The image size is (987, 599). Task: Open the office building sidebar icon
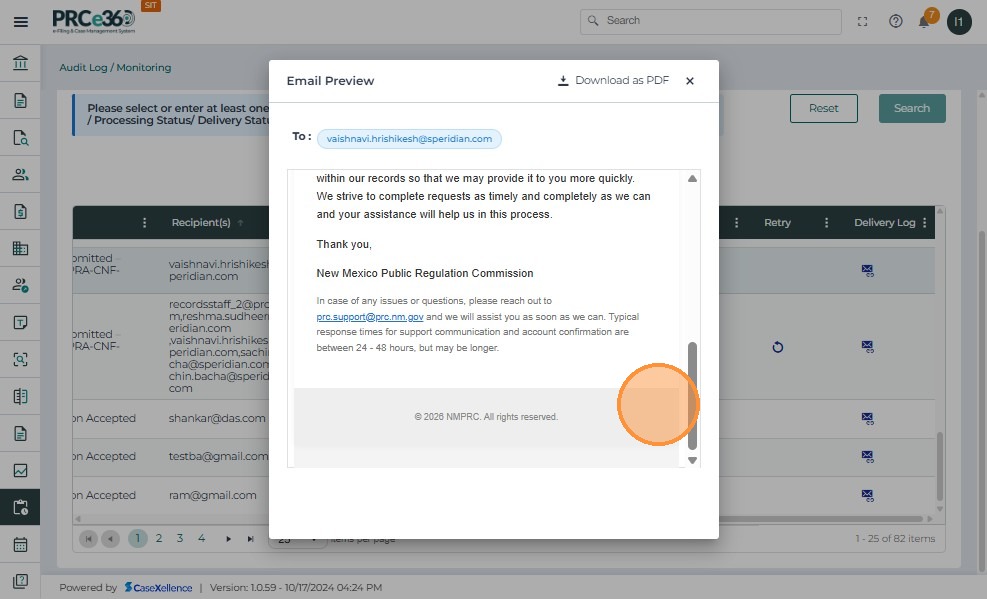(x=20, y=248)
